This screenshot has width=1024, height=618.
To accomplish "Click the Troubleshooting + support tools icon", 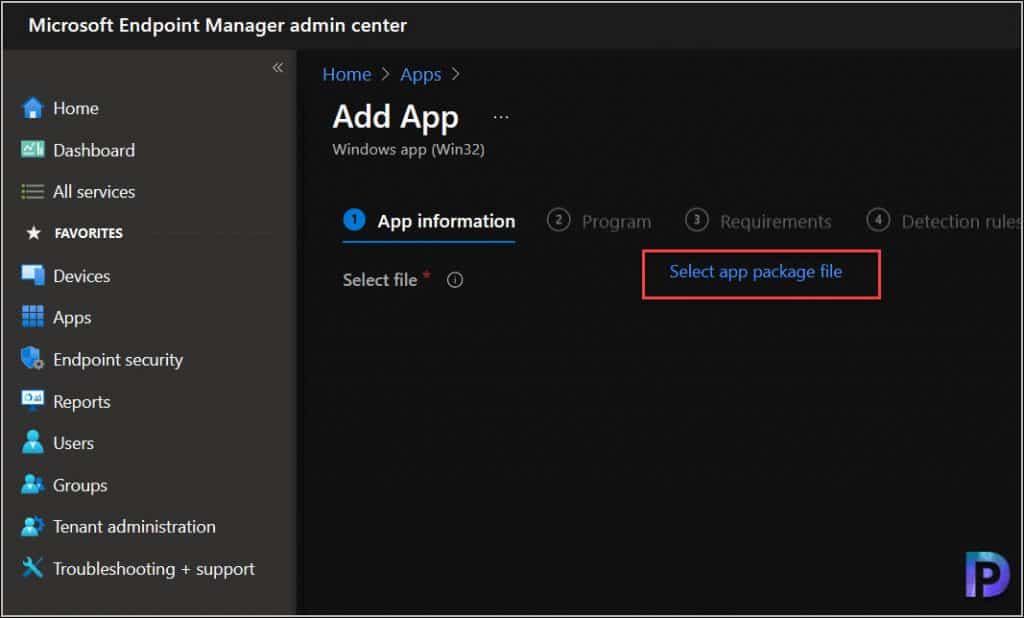I will [33, 568].
